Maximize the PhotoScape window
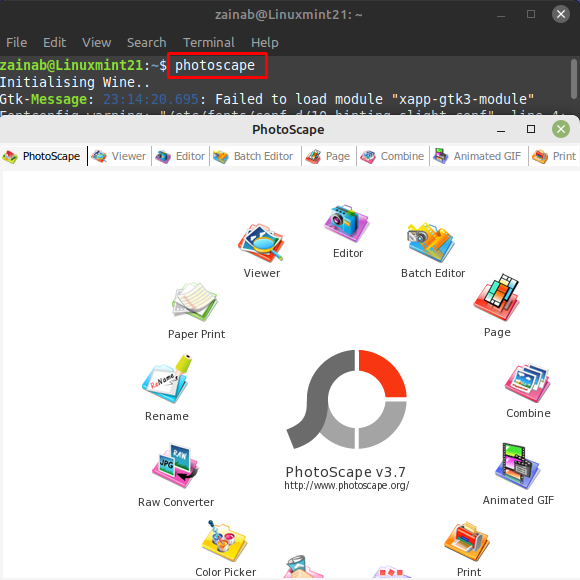The image size is (580, 580). [x=531, y=129]
